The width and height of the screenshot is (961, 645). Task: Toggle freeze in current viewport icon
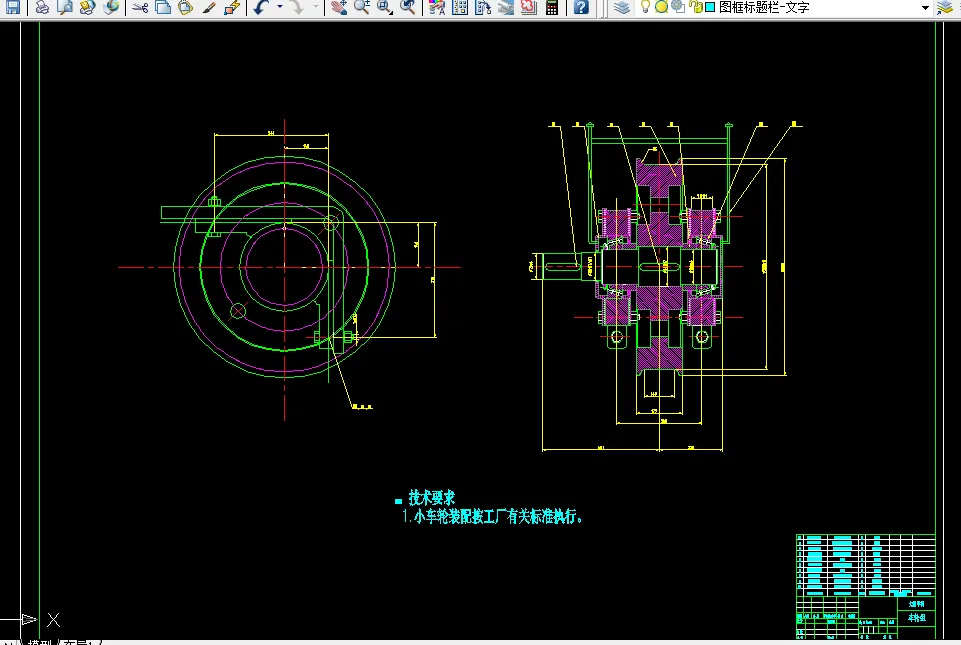pyautogui.click(x=678, y=7)
